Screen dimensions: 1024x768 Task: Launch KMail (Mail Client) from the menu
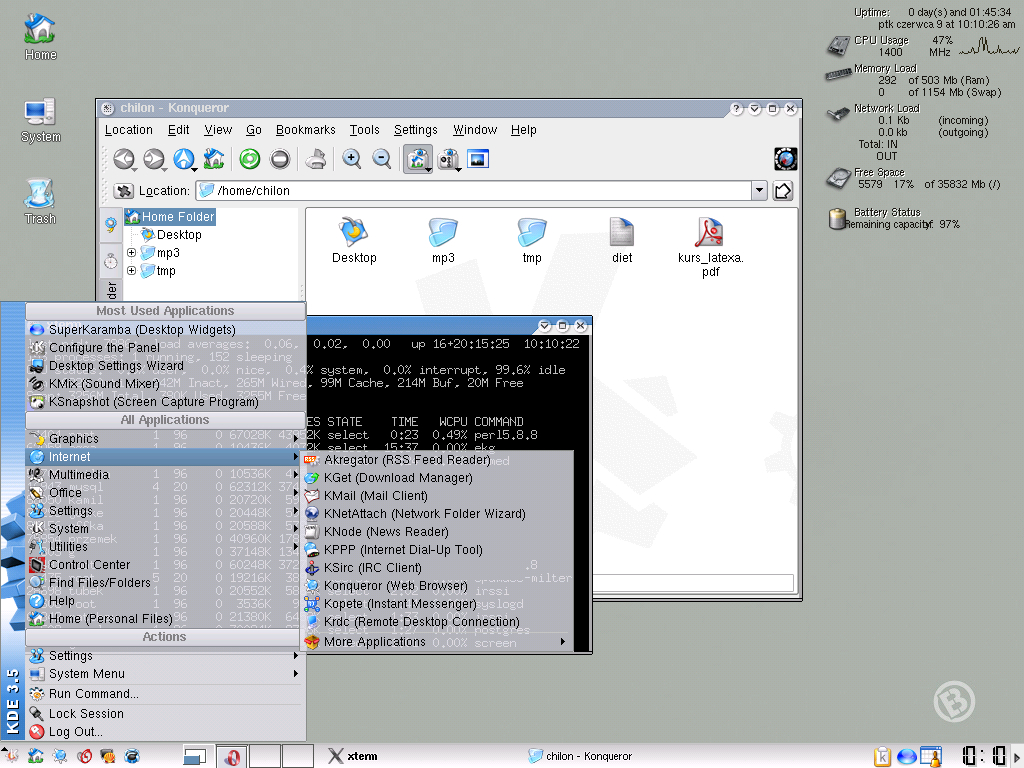point(375,496)
